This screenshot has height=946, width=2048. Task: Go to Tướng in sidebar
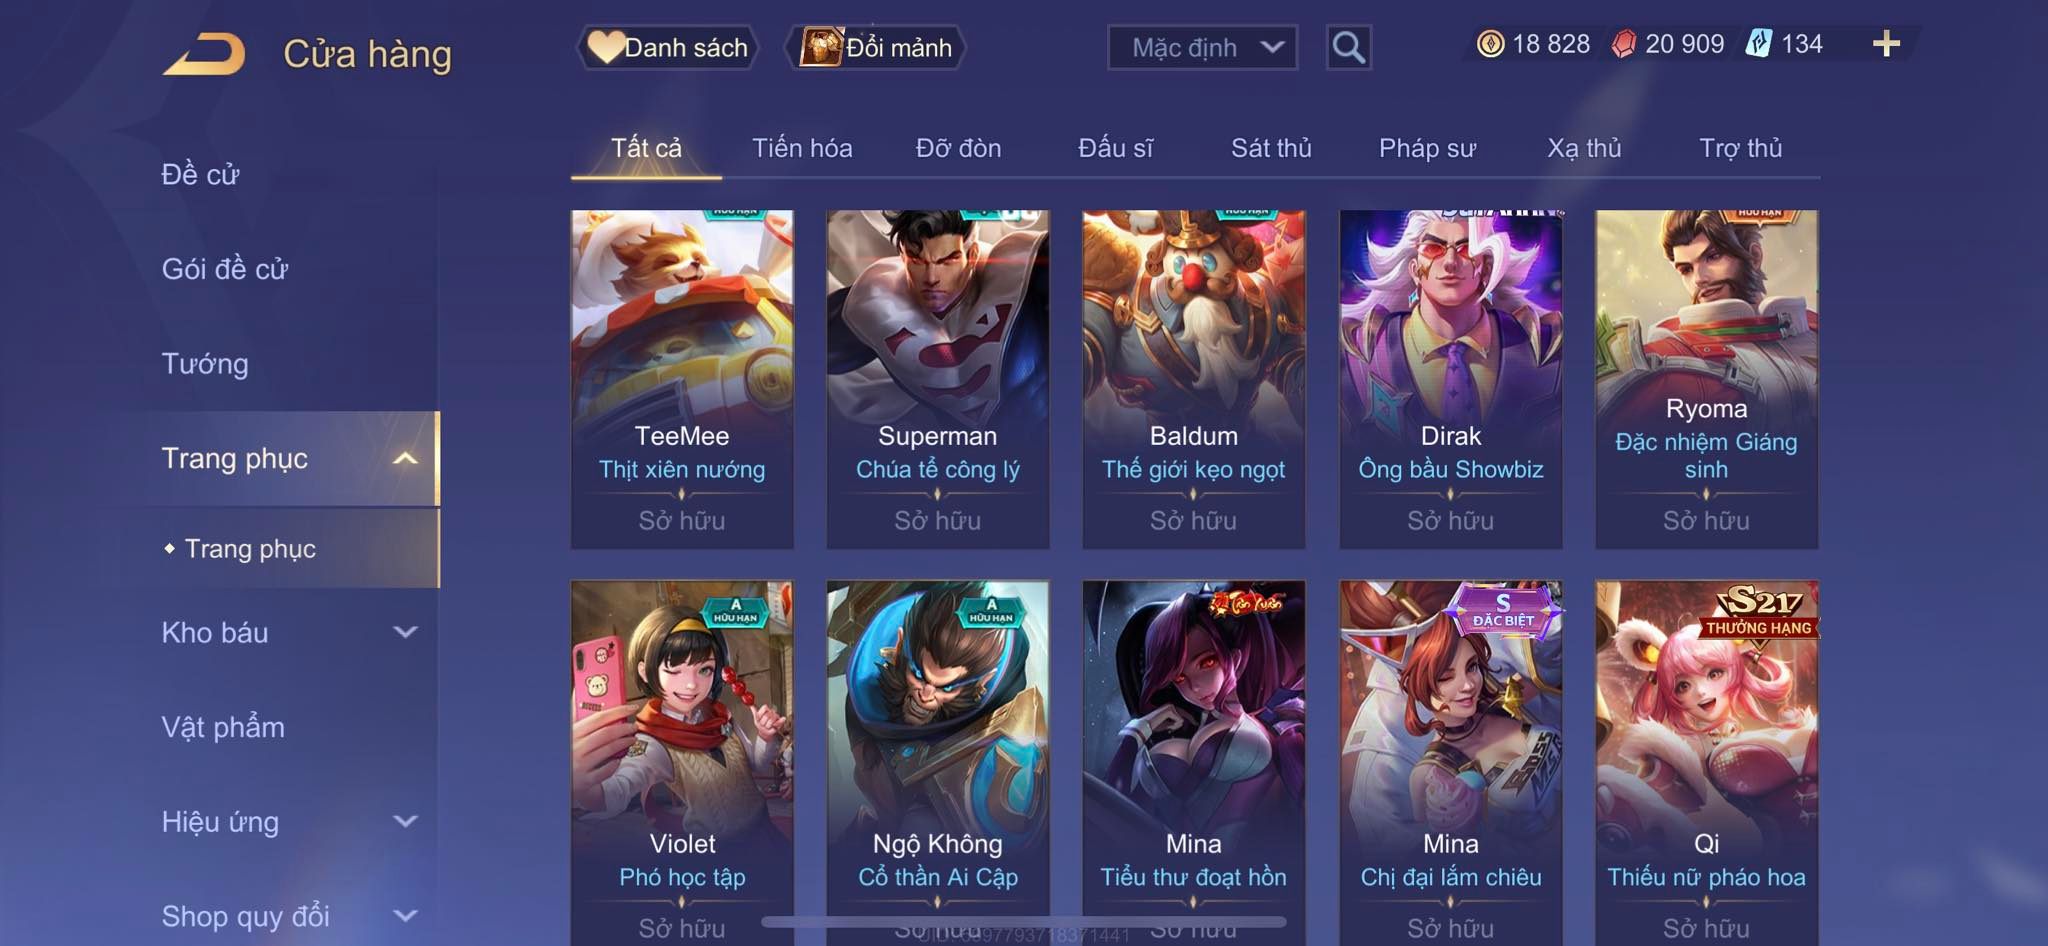tap(205, 363)
